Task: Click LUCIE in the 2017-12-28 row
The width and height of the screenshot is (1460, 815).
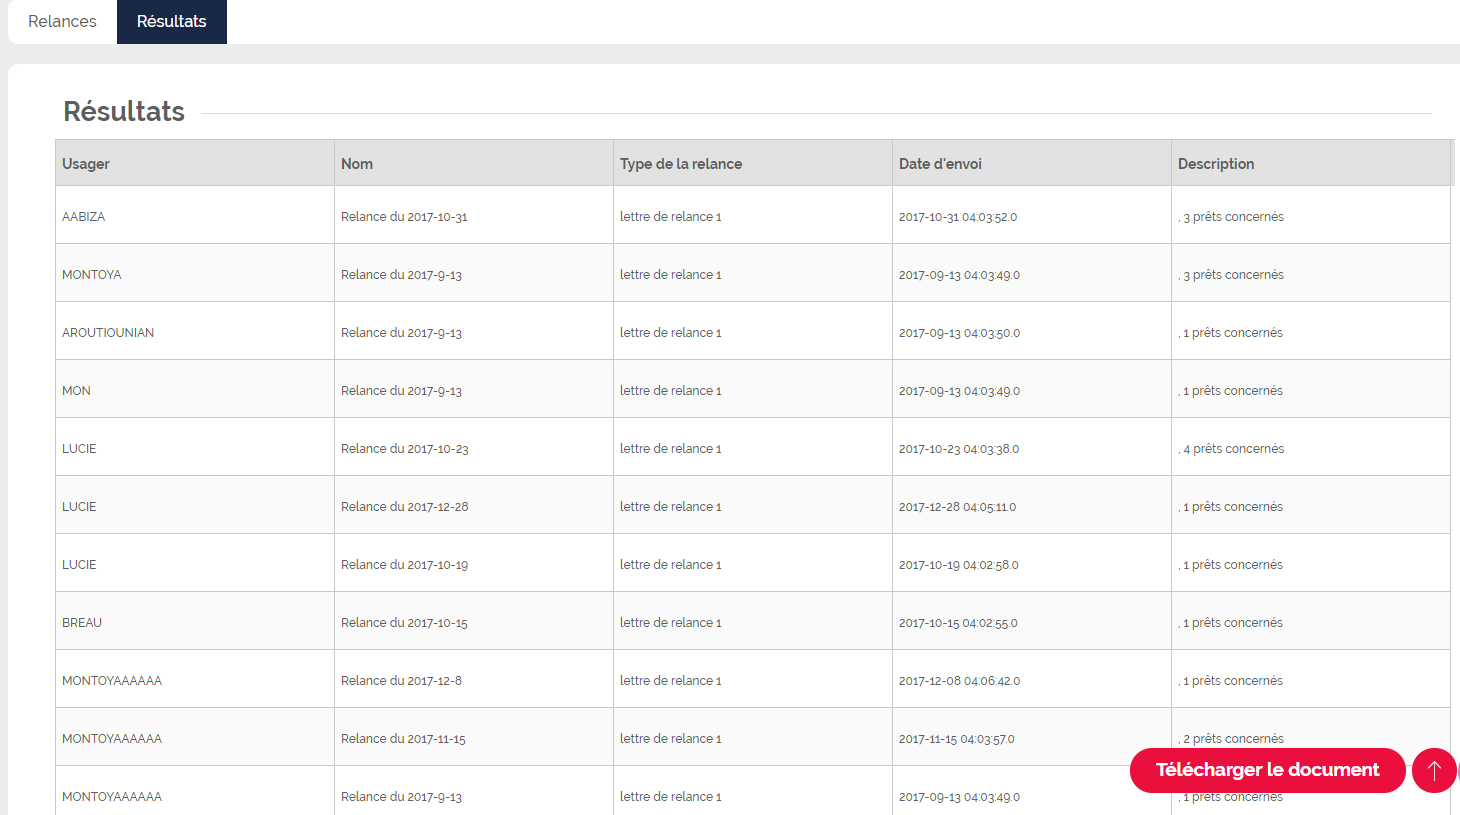Action: click(x=79, y=507)
